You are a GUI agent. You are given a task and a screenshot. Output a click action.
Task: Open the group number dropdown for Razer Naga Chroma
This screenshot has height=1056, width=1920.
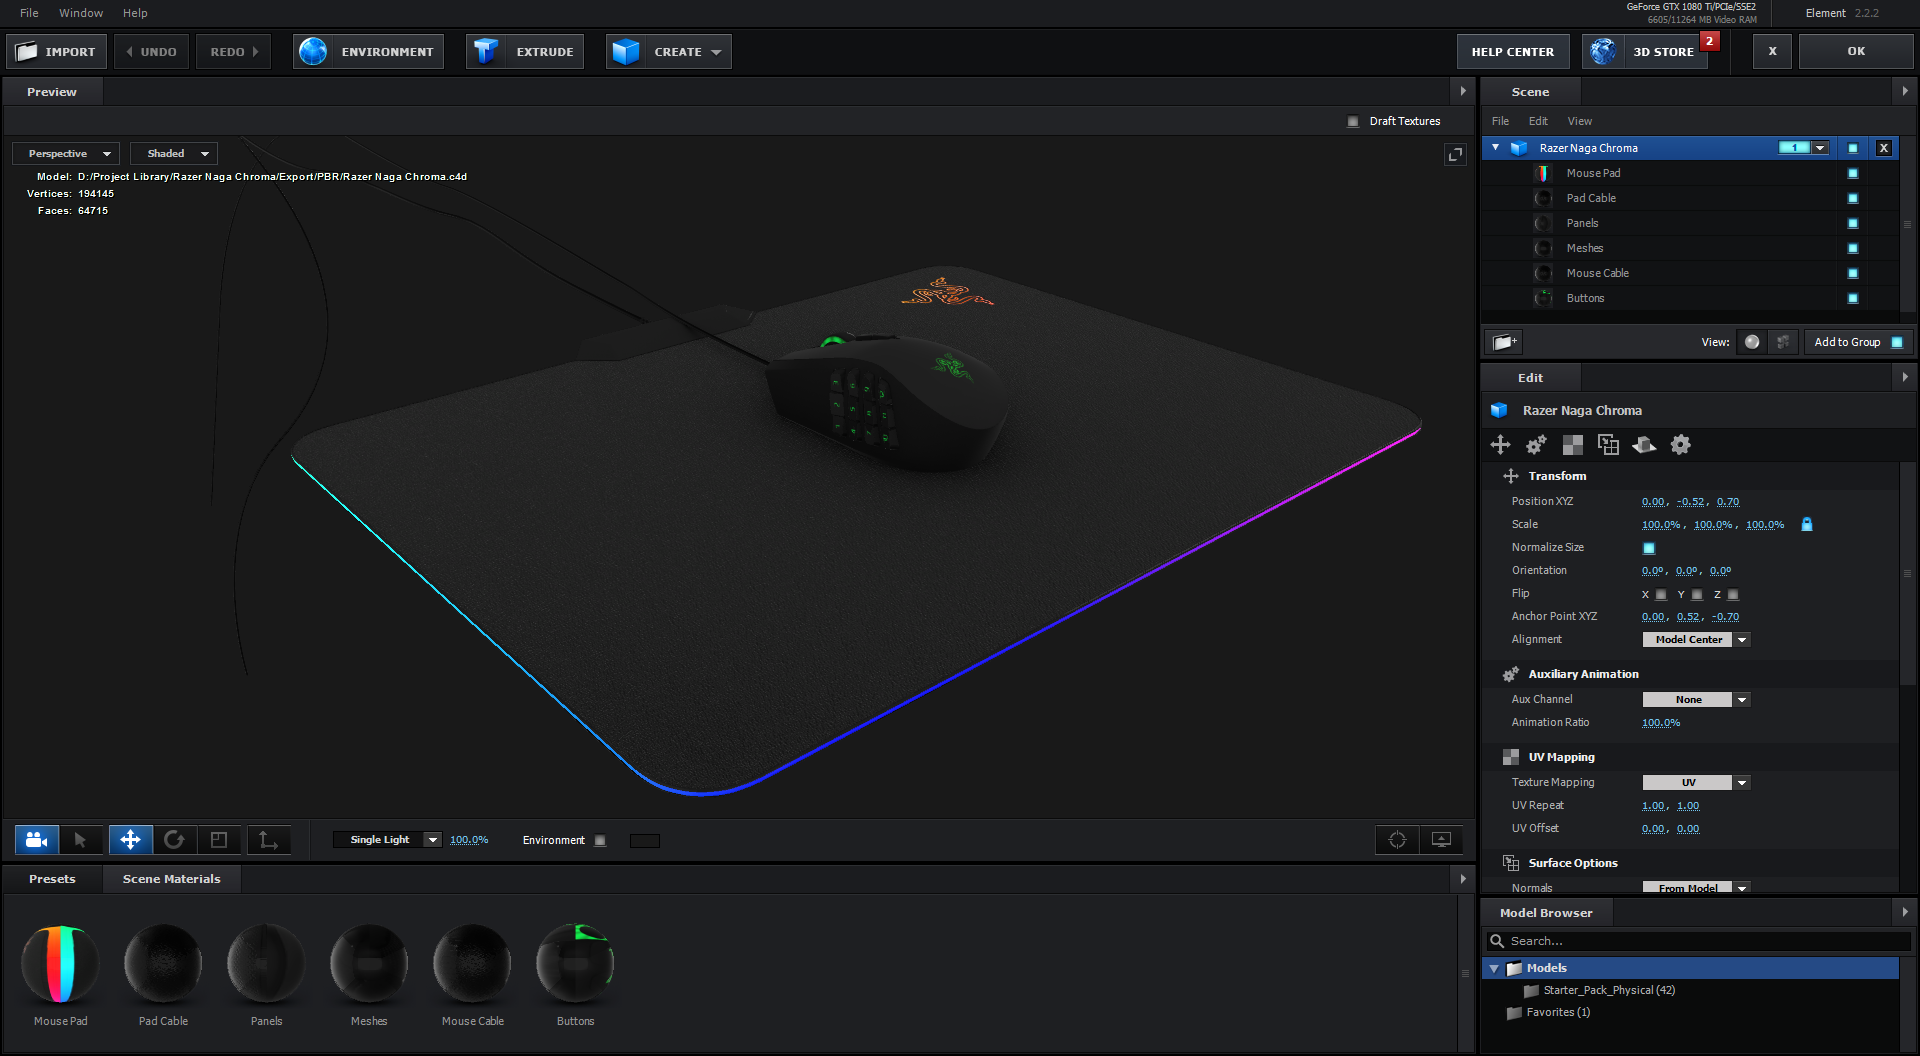(1821, 148)
